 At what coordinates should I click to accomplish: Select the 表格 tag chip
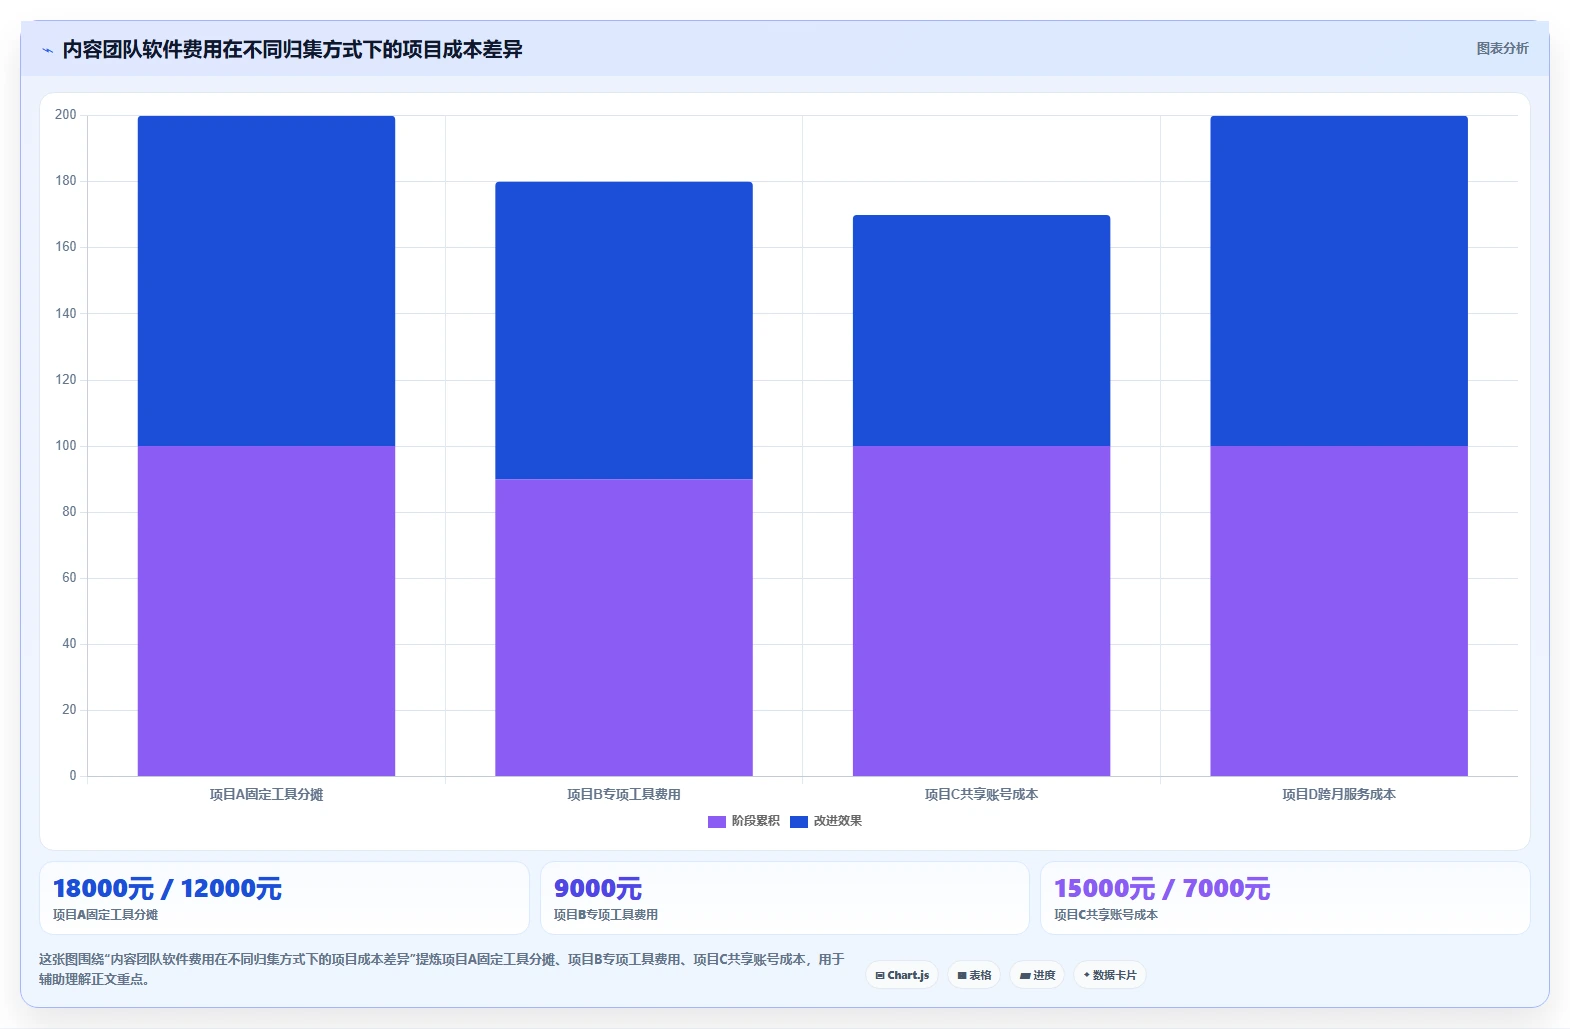pyautogui.click(x=974, y=975)
